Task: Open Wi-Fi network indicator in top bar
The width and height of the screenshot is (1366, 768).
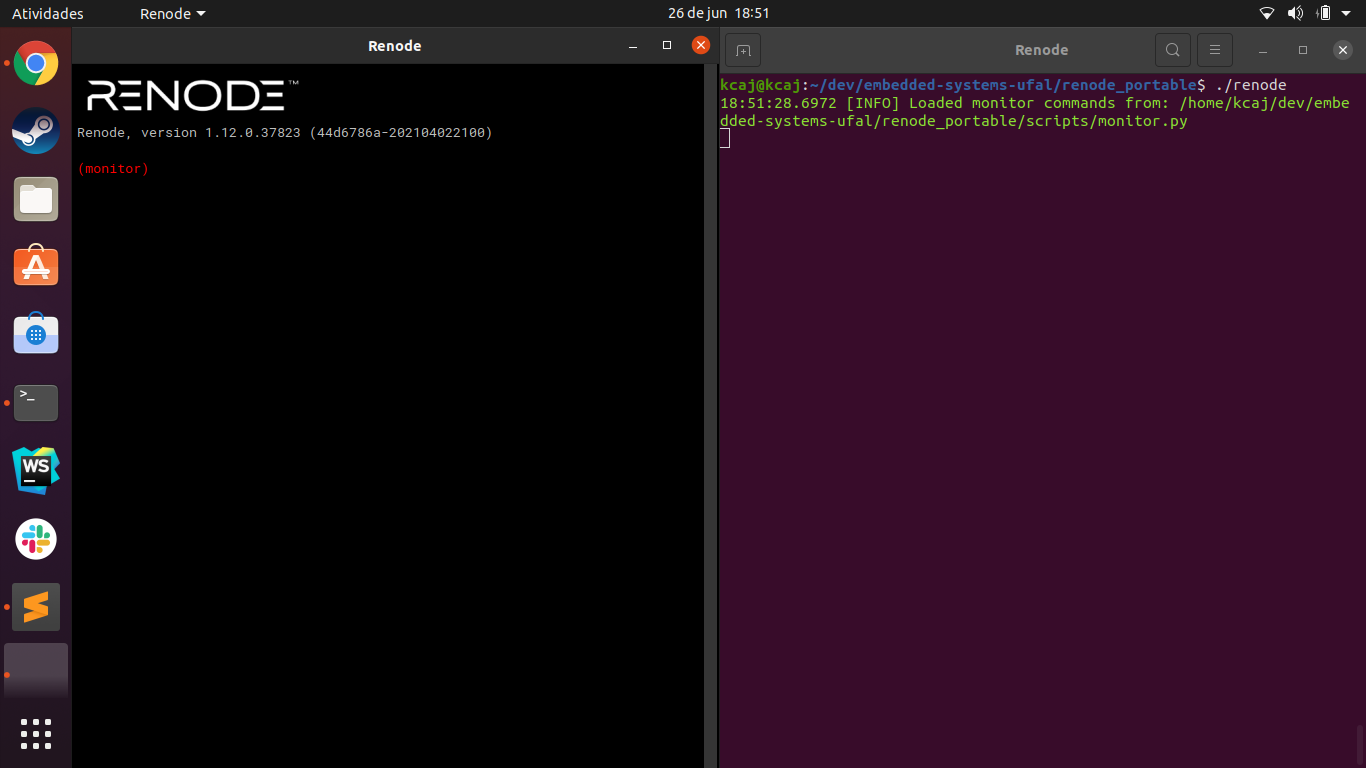Action: [x=1267, y=14]
